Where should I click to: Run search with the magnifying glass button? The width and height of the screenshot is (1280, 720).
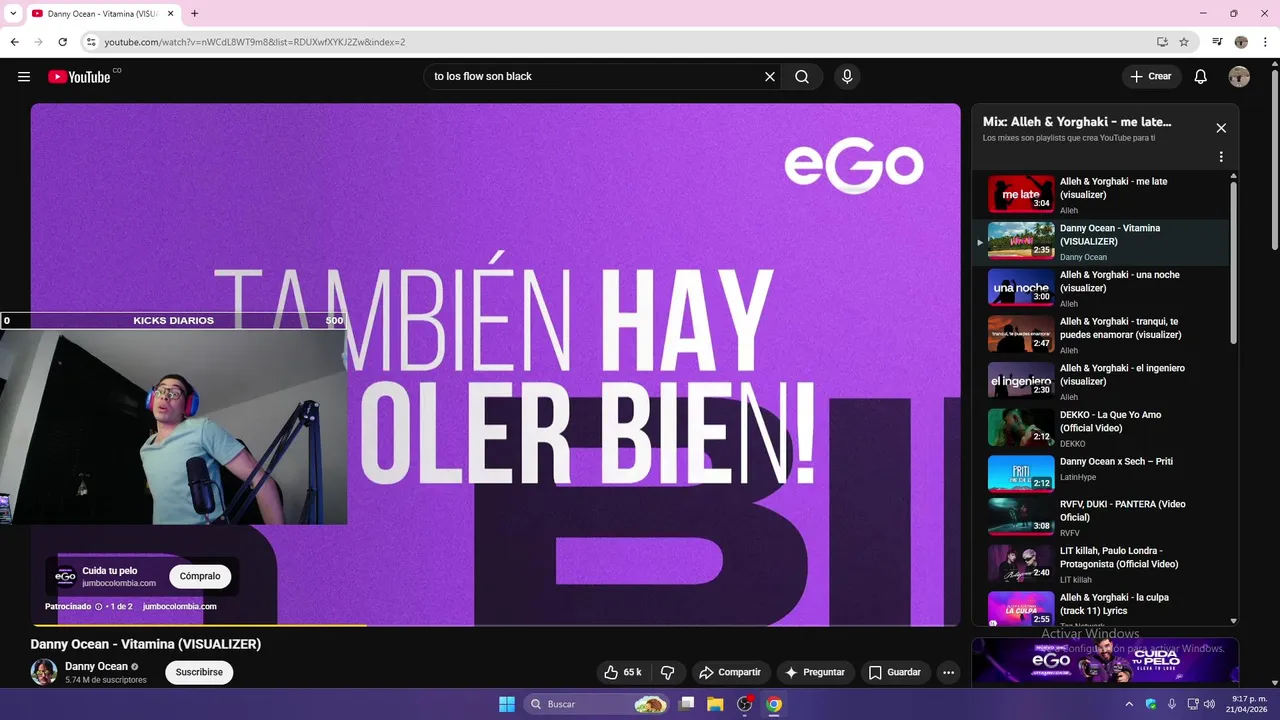(x=802, y=77)
